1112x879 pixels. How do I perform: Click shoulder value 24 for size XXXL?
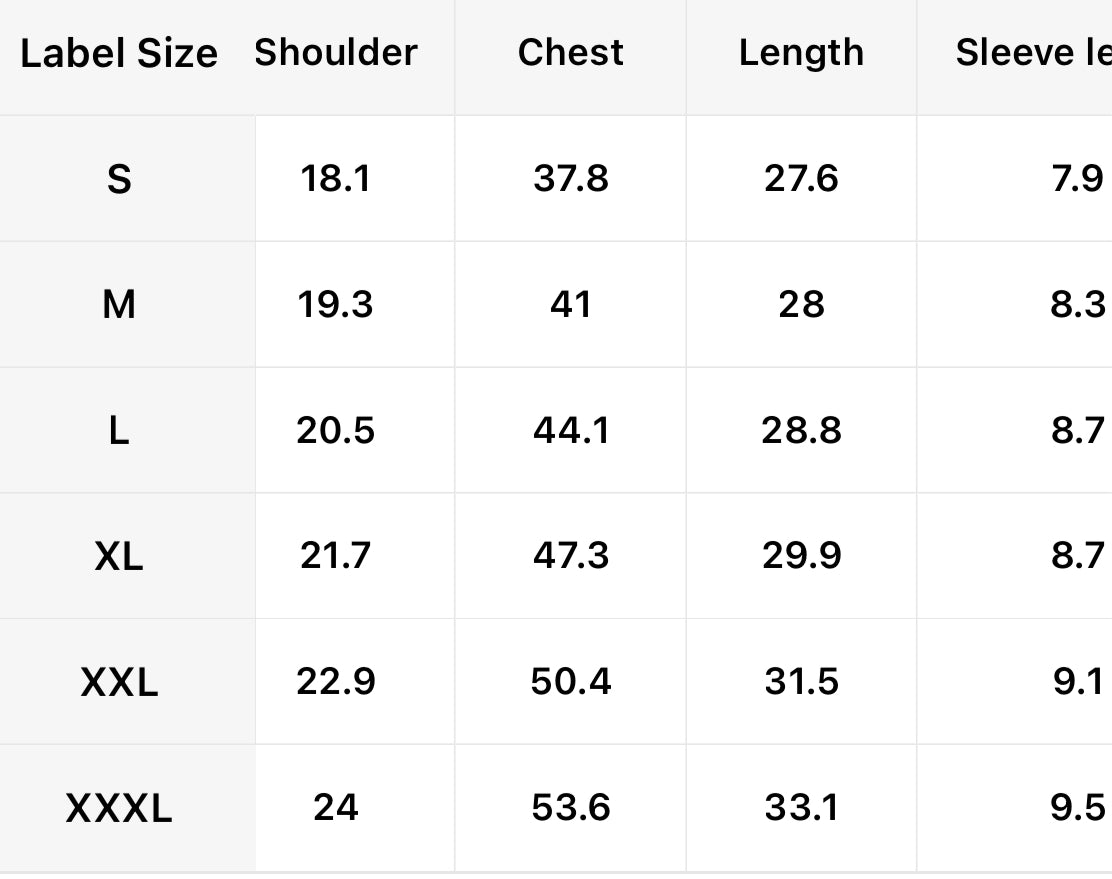click(336, 807)
